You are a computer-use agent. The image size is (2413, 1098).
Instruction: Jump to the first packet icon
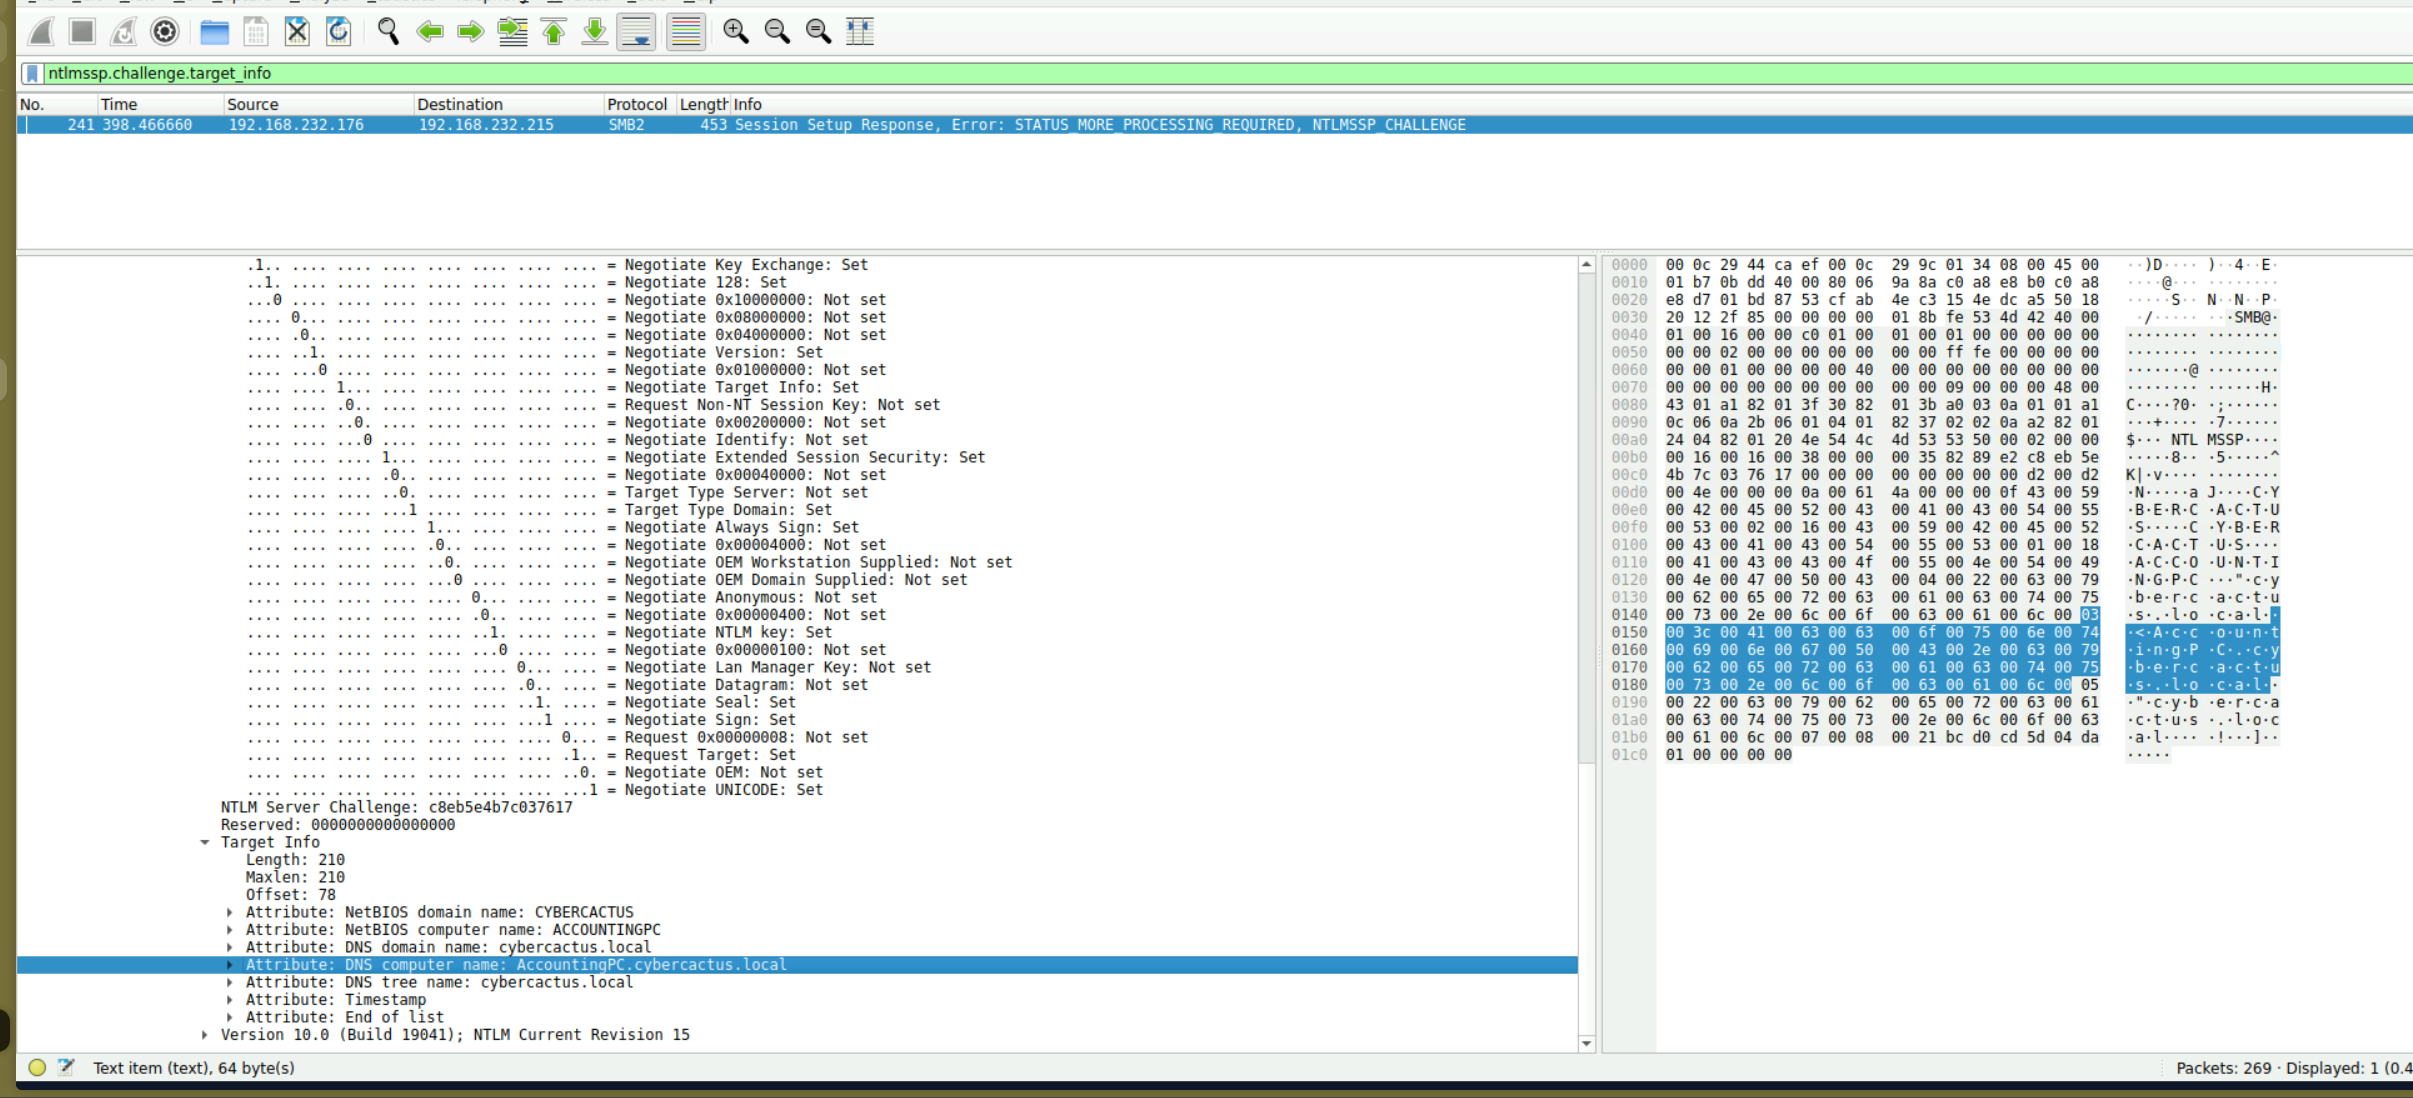pos(554,32)
